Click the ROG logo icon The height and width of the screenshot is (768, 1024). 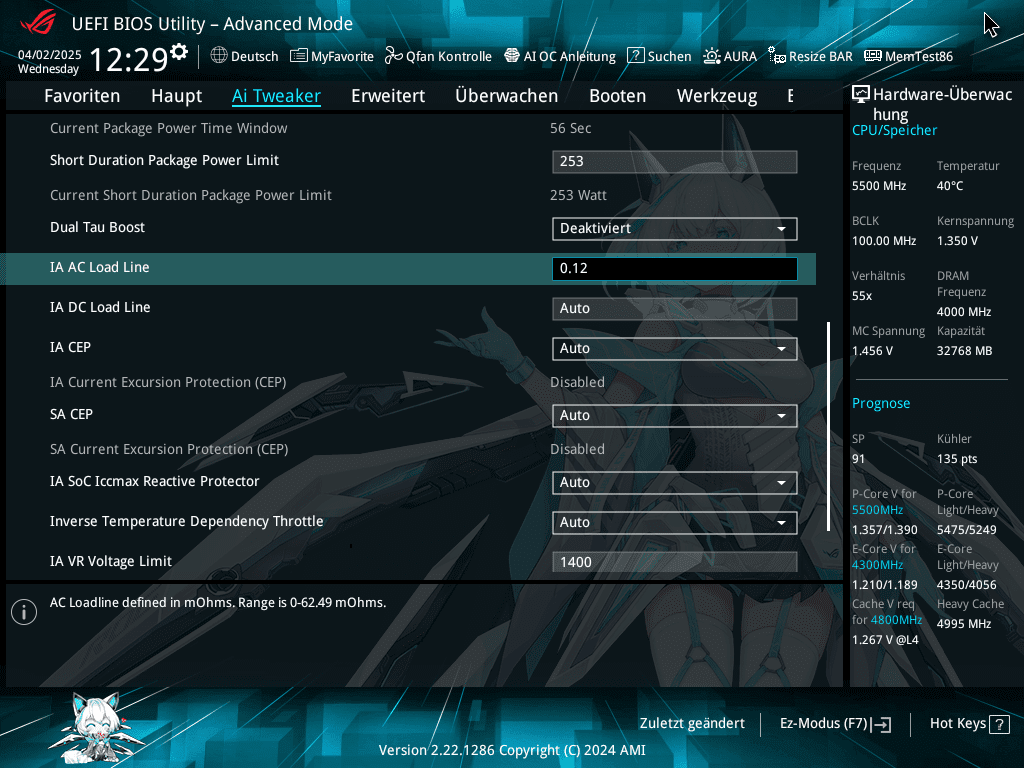(37, 23)
